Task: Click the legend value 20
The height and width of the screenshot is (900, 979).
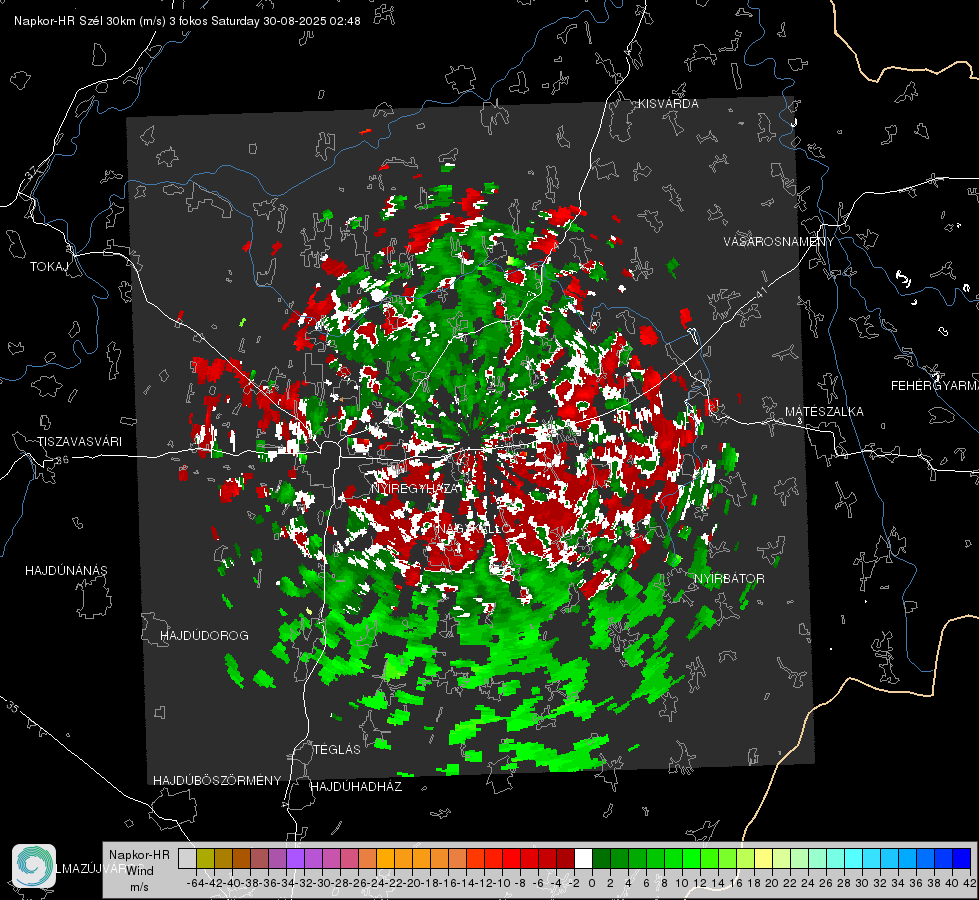Action: (772, 884)
